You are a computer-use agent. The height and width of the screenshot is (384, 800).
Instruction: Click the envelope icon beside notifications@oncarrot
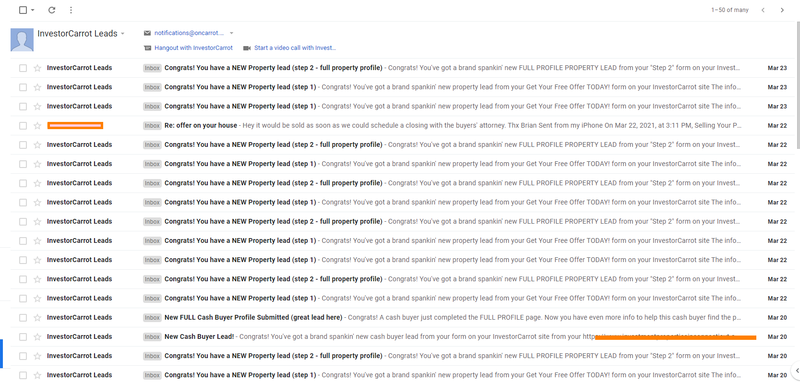[x=147, y=33]
